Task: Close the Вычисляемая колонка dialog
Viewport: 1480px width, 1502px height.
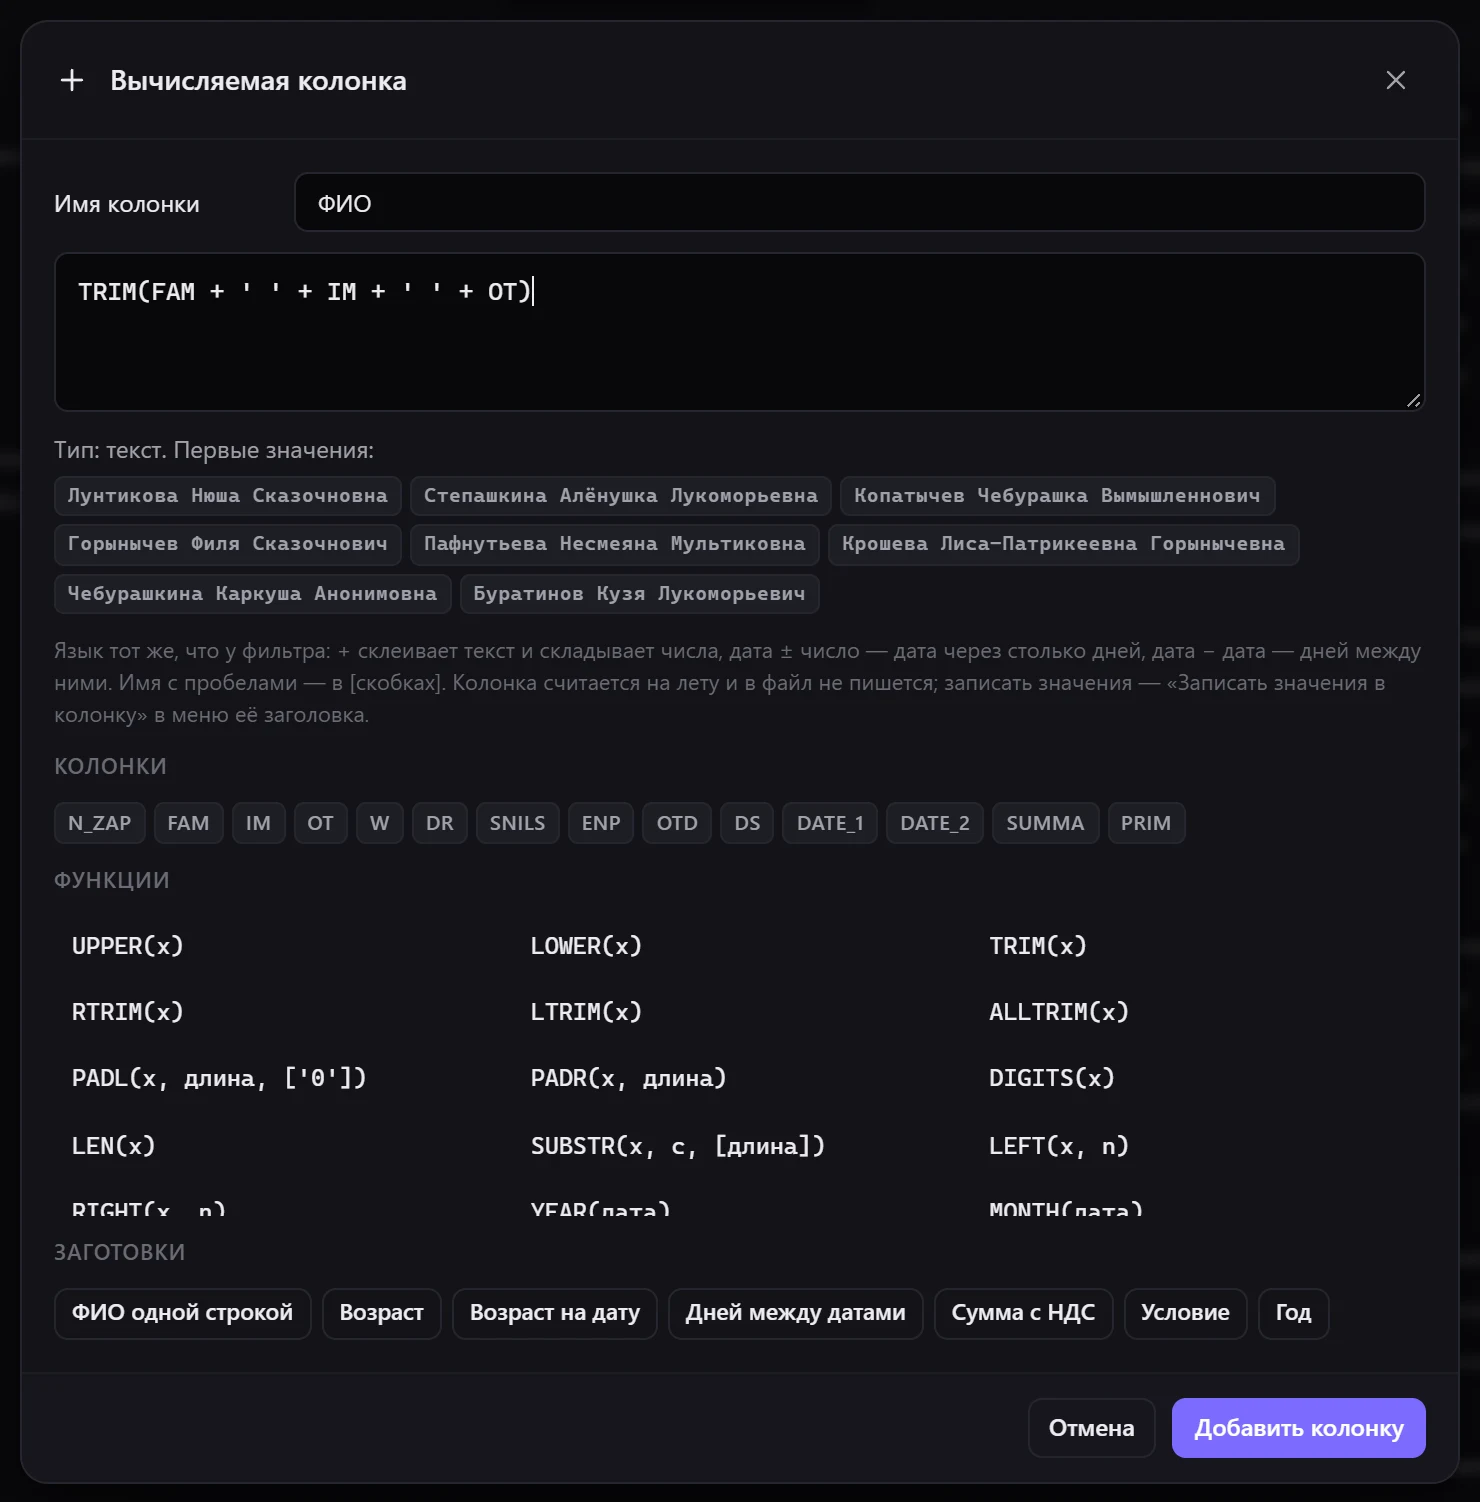Action: click(x=1395, y=80)
